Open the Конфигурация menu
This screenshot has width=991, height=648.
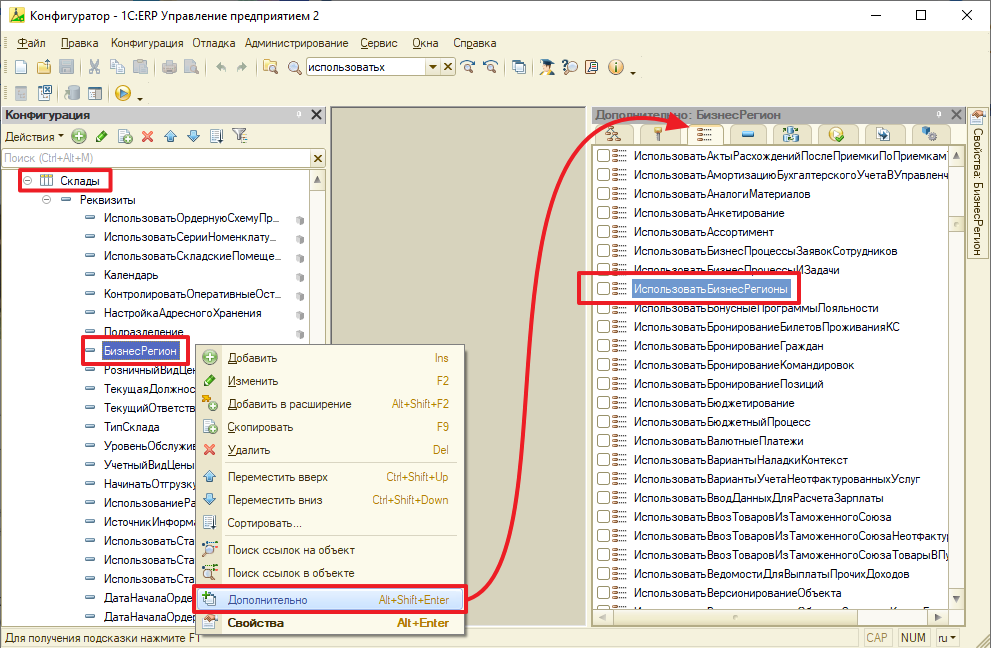click(x=147, y=43)
